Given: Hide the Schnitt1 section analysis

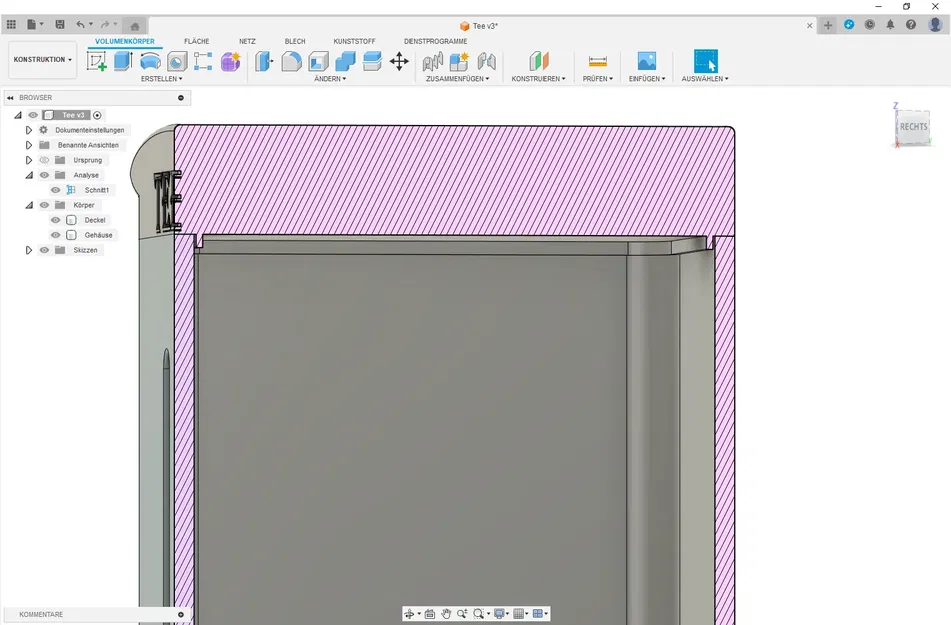Looking at the screenshot, I should click(x=56, y=190).
